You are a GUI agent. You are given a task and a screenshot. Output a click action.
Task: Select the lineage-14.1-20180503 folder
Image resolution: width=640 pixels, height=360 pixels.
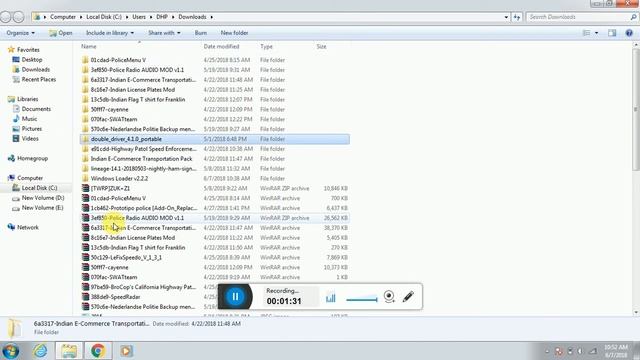[215, 169]
